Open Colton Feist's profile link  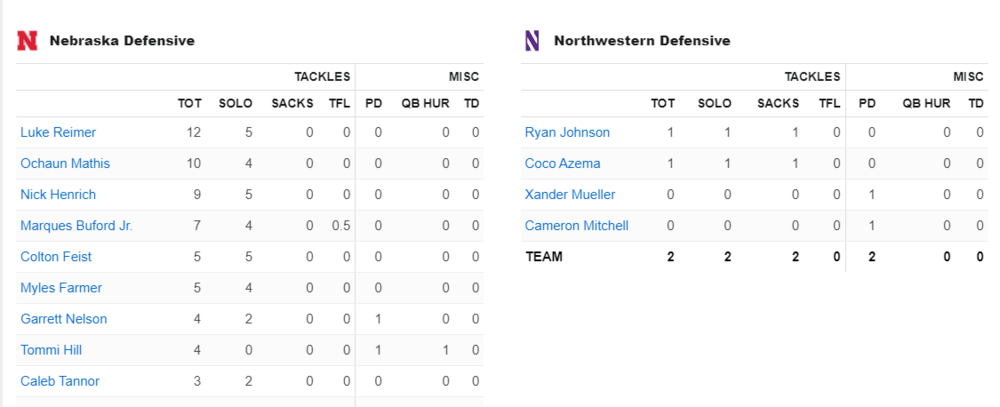[x=56, y=257]
